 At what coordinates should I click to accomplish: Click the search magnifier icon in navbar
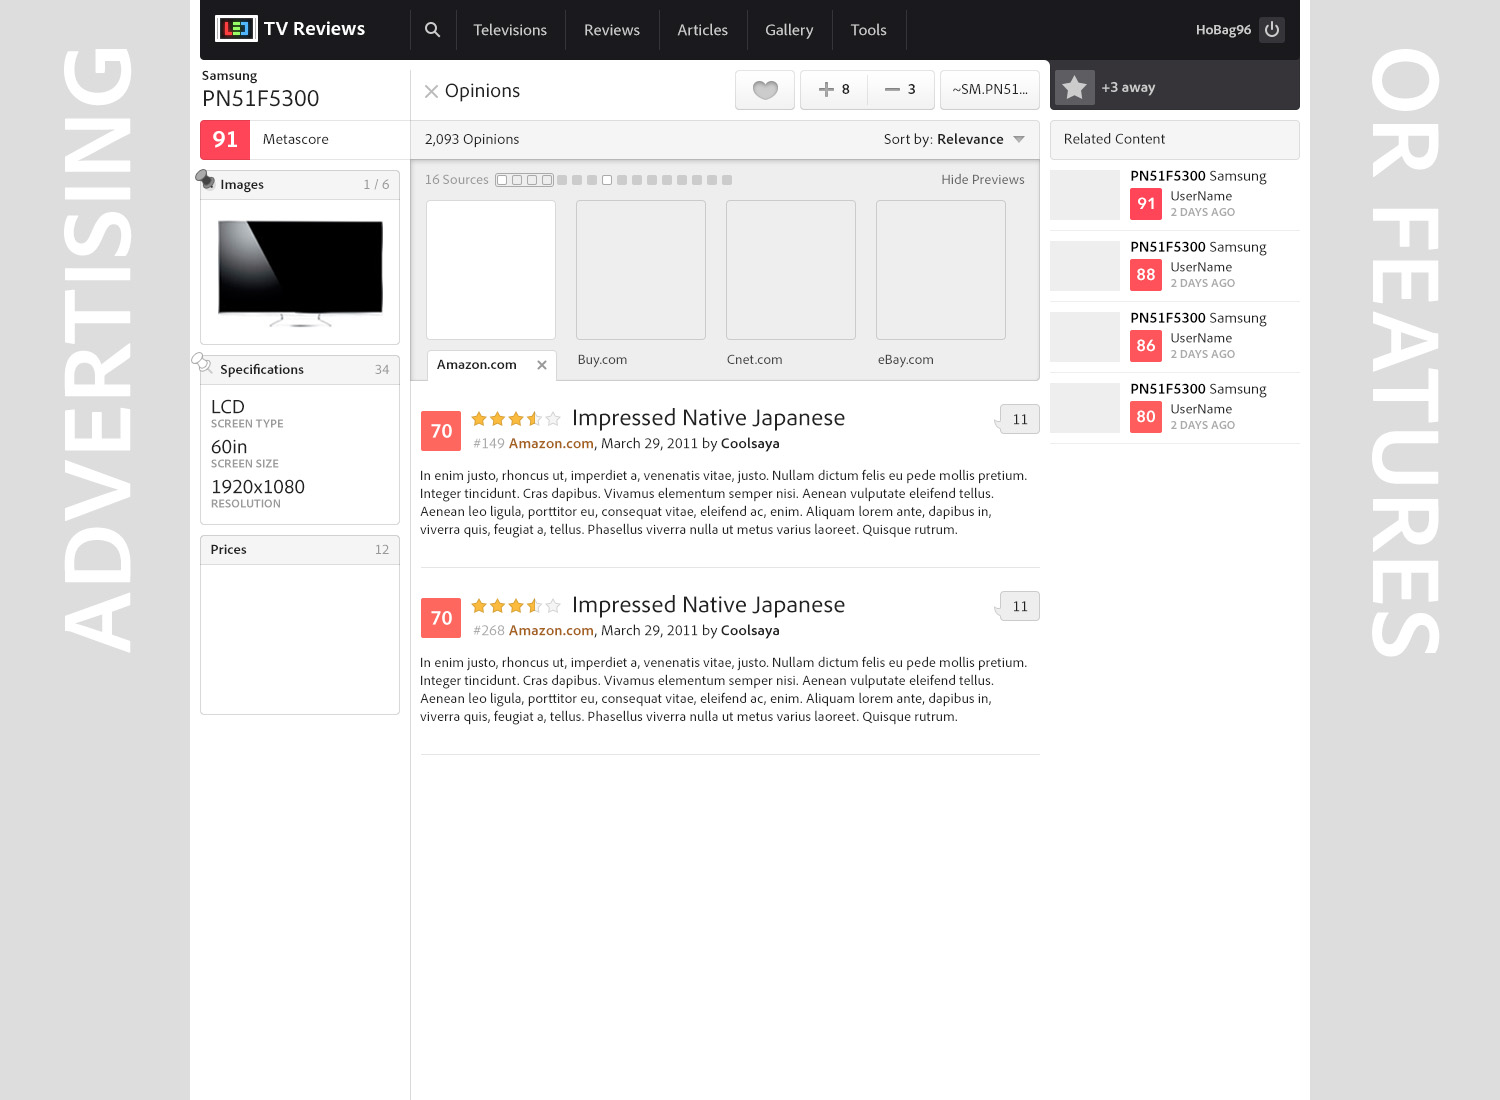tap(432, 30)
